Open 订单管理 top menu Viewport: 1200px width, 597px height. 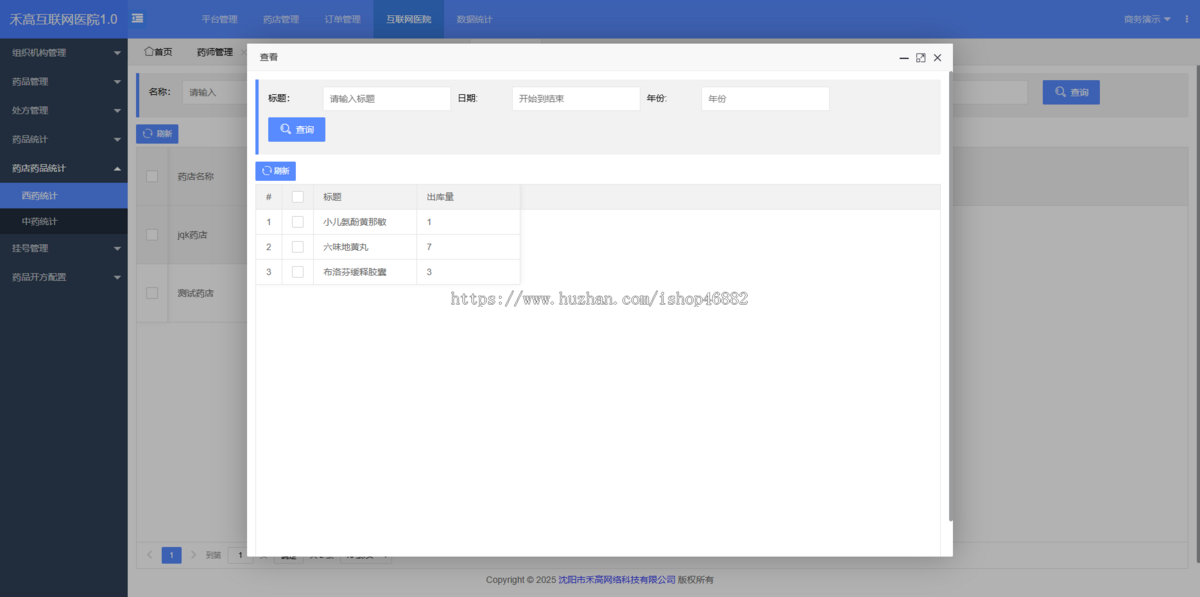click(343, 19)
